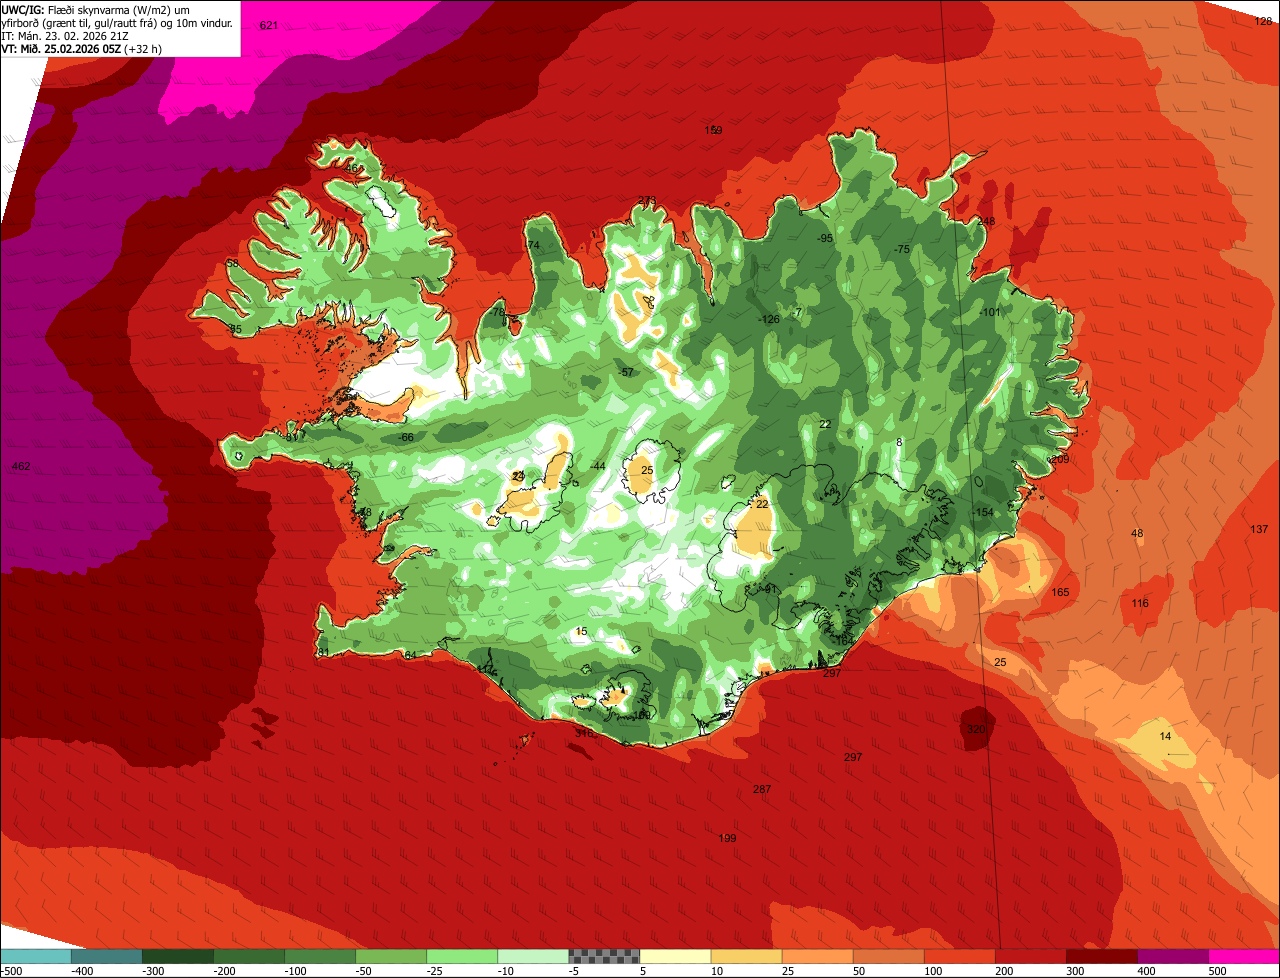This screenshot has width=1280, height=978.
Task: Click the -50 to -25 legend swatch
Action: pos(391,956)
